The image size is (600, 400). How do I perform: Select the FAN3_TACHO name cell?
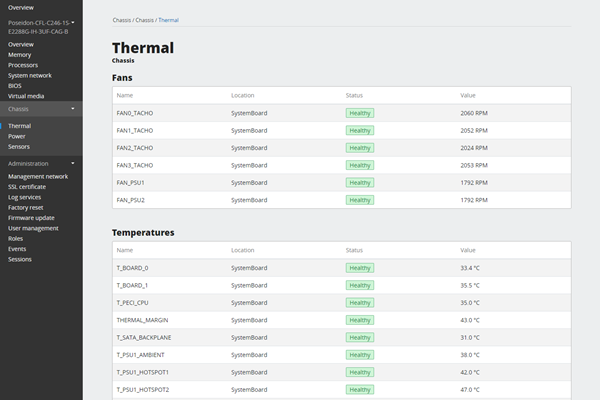tap(135, 165)
